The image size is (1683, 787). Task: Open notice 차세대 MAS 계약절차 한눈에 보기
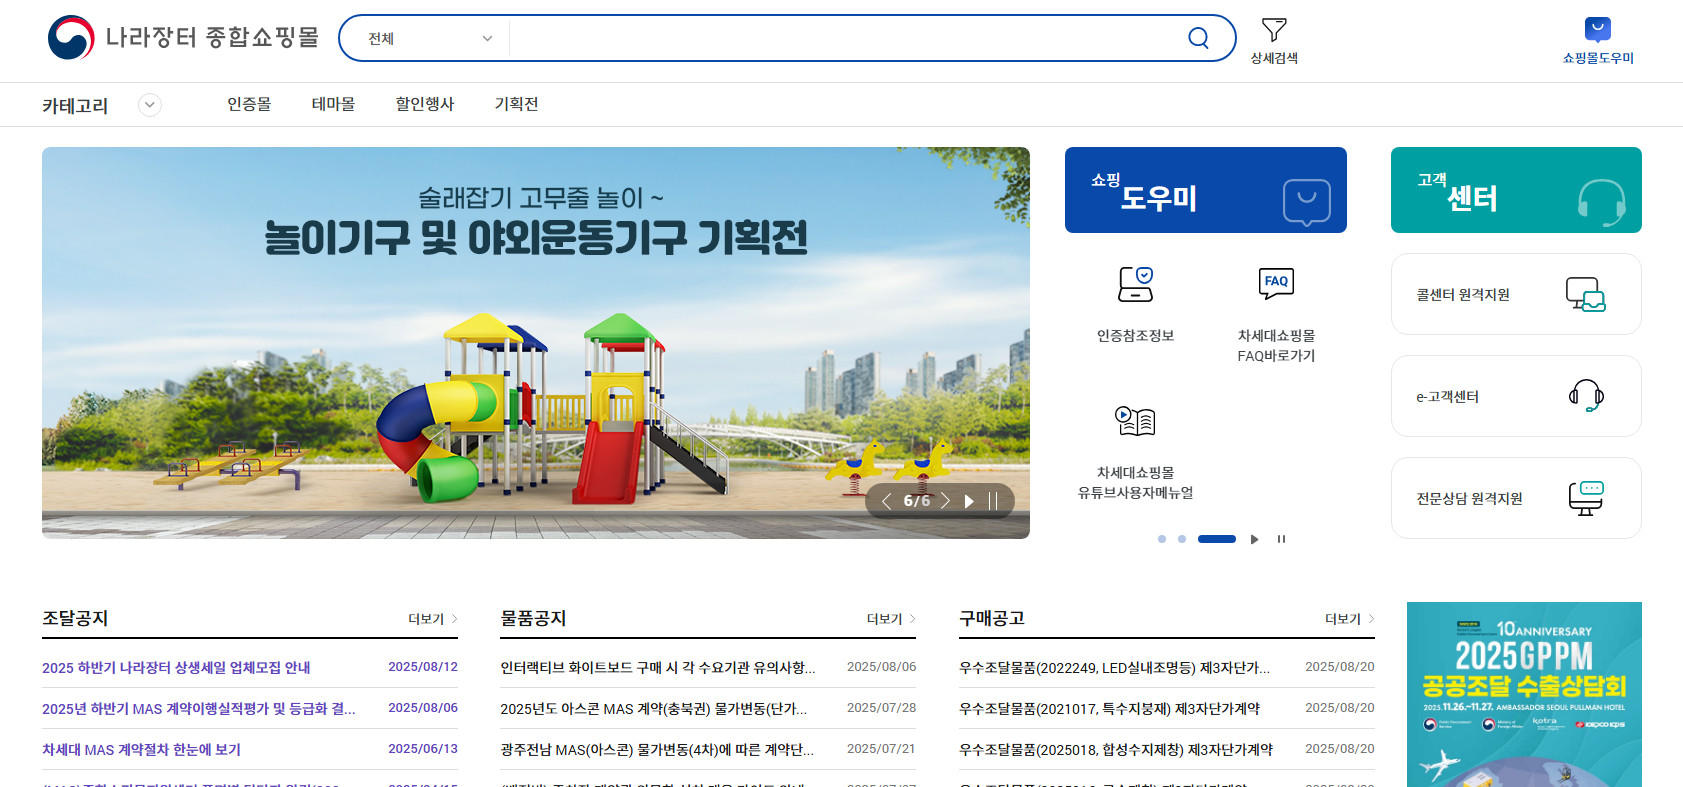tap(141, 750)
